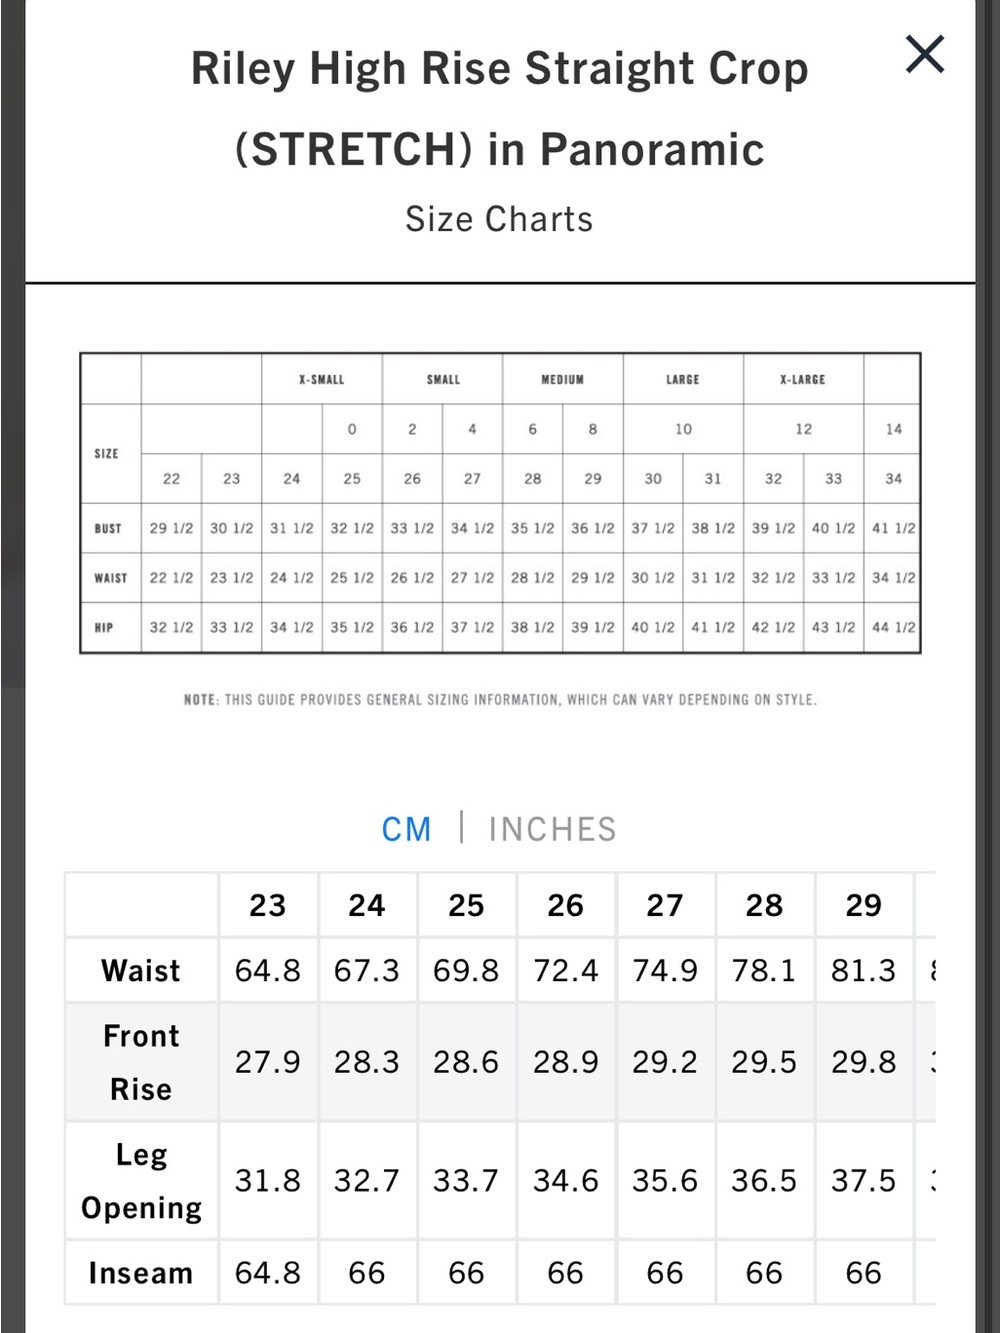1000x1333 pixels.
Task: Select size 27 column header
Action: tap(665, 905)
